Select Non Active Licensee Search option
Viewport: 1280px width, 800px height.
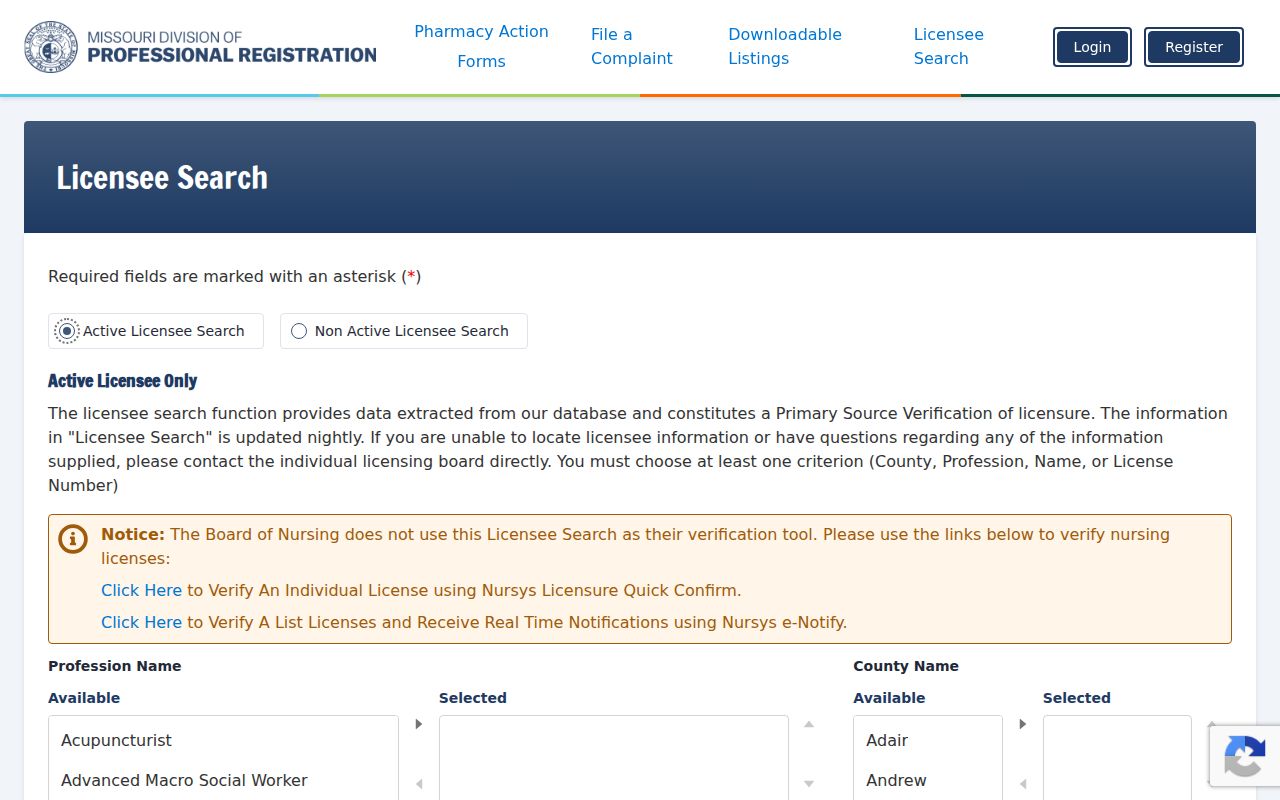[404, 331]
